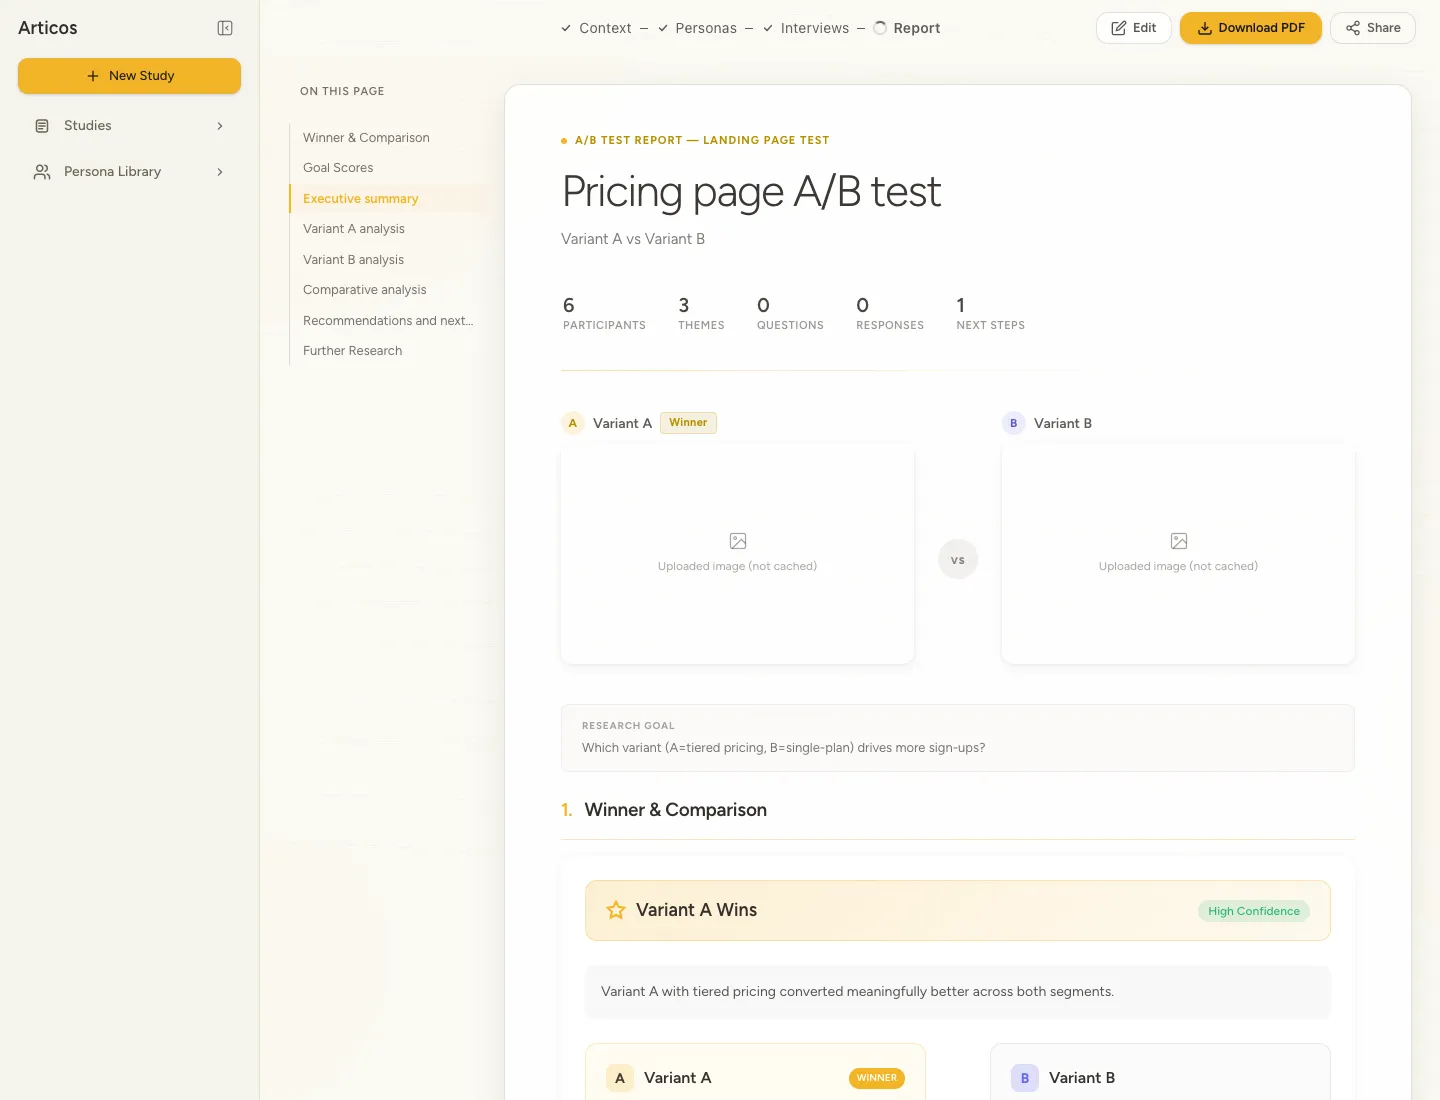The image size is (1440, 1100).
Task: Click the 1 Next Steps stat
Action: [990, 313]
